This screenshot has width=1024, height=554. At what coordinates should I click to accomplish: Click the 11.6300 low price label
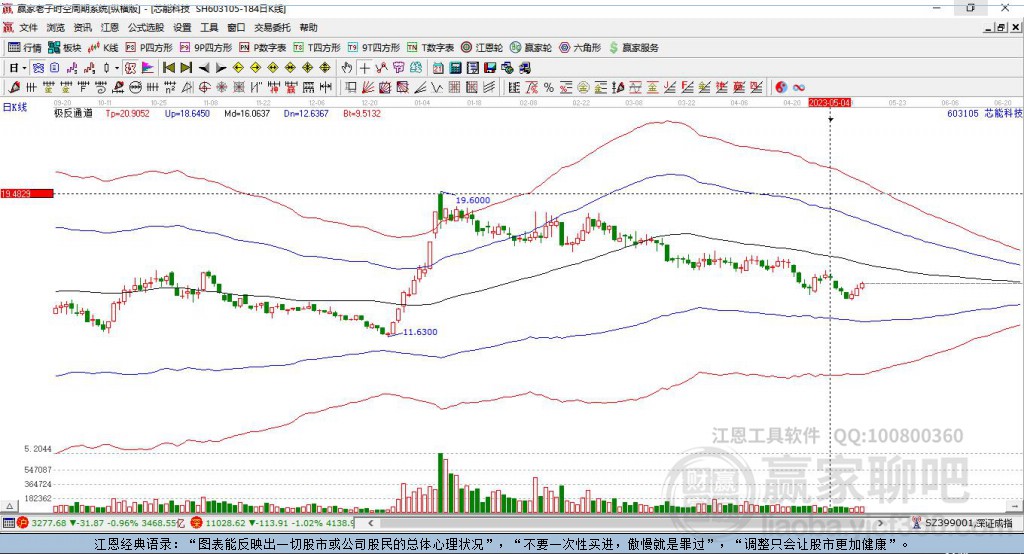(x=420, y=332)
